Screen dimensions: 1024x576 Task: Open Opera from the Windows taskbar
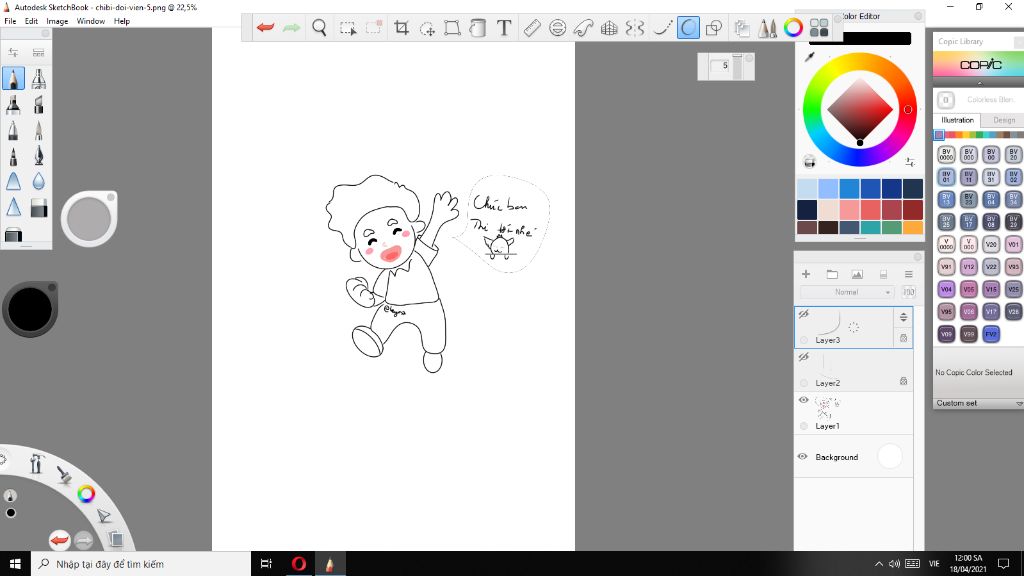tap(298, 564)
